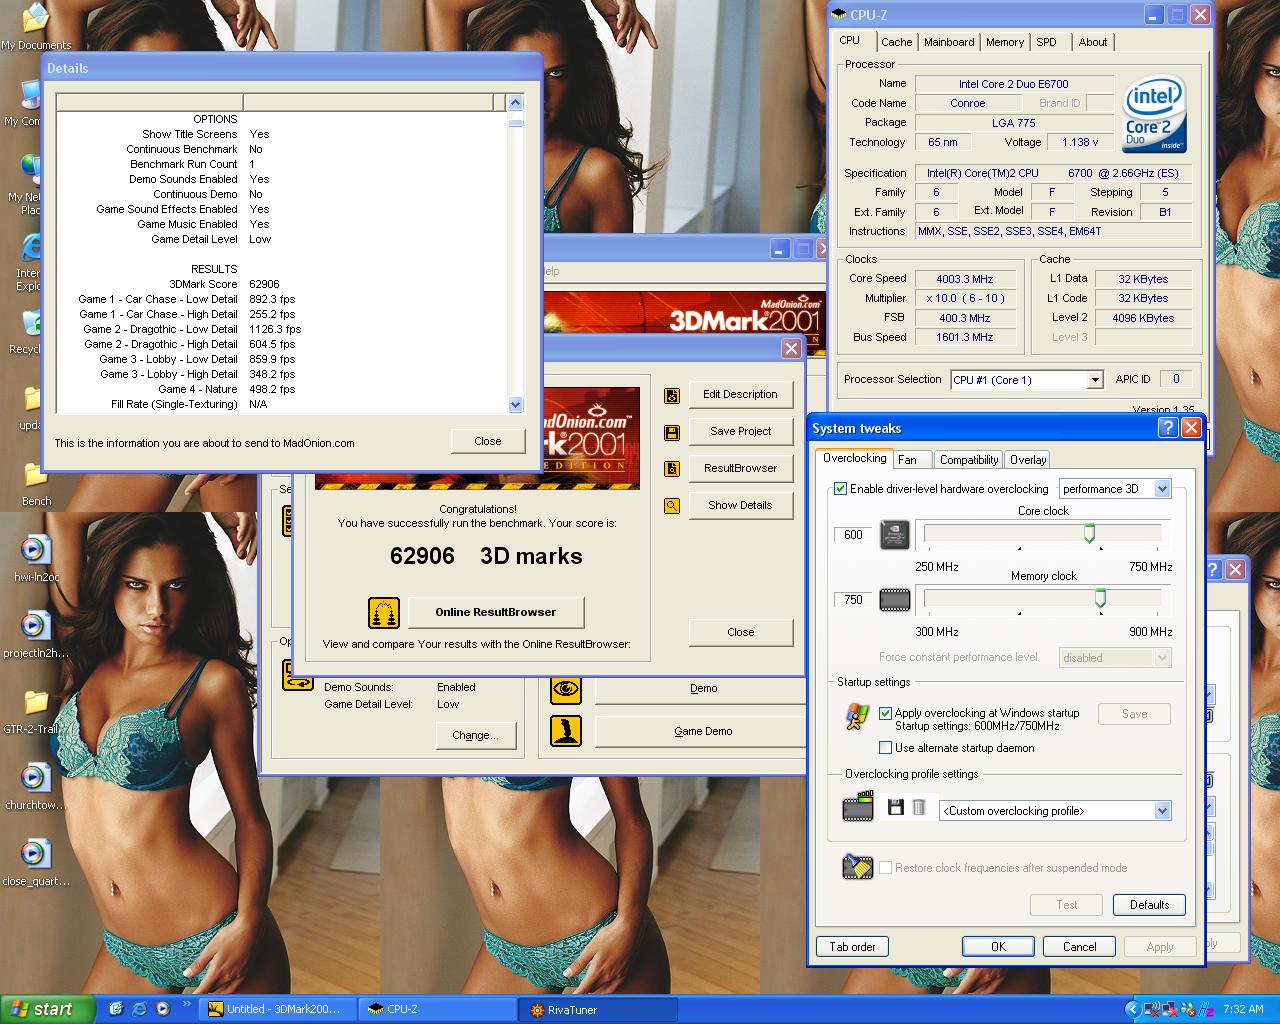Screen dimensions: 1280x1024
Task: Click the broom restore clocks icon
Action: coord(857,866)
